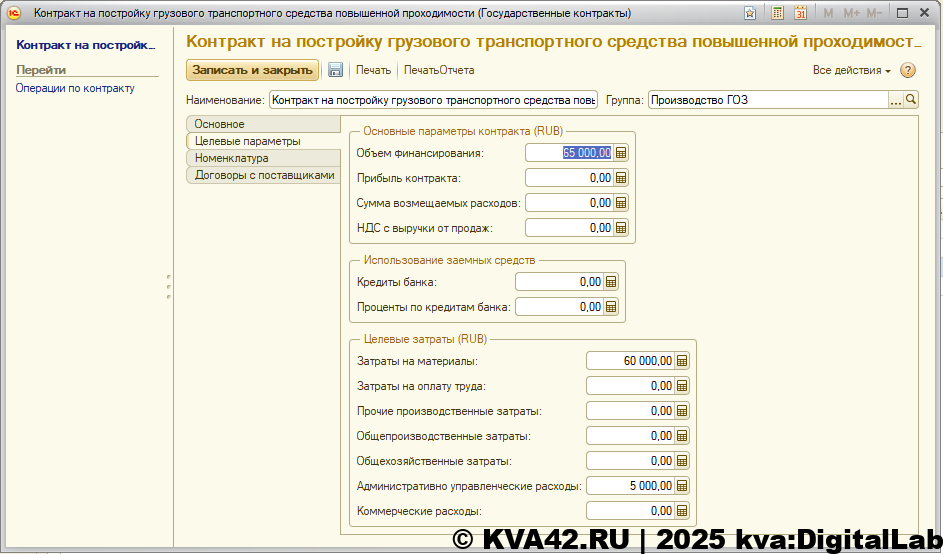943x554 pixels.
Task: Click the ПечатьОтчета toolbar command
Action: coord(439,70)
